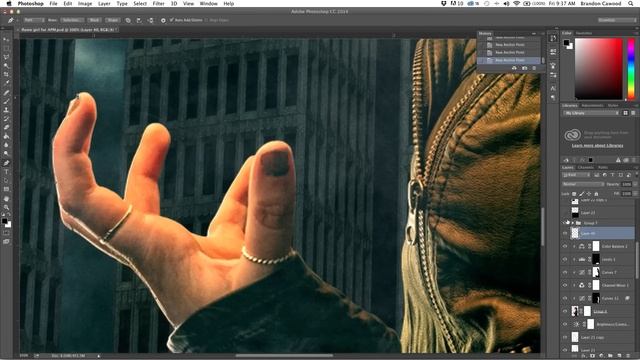Select the History Brush tool
640x360 pixels.
click(x=6, y=119)
